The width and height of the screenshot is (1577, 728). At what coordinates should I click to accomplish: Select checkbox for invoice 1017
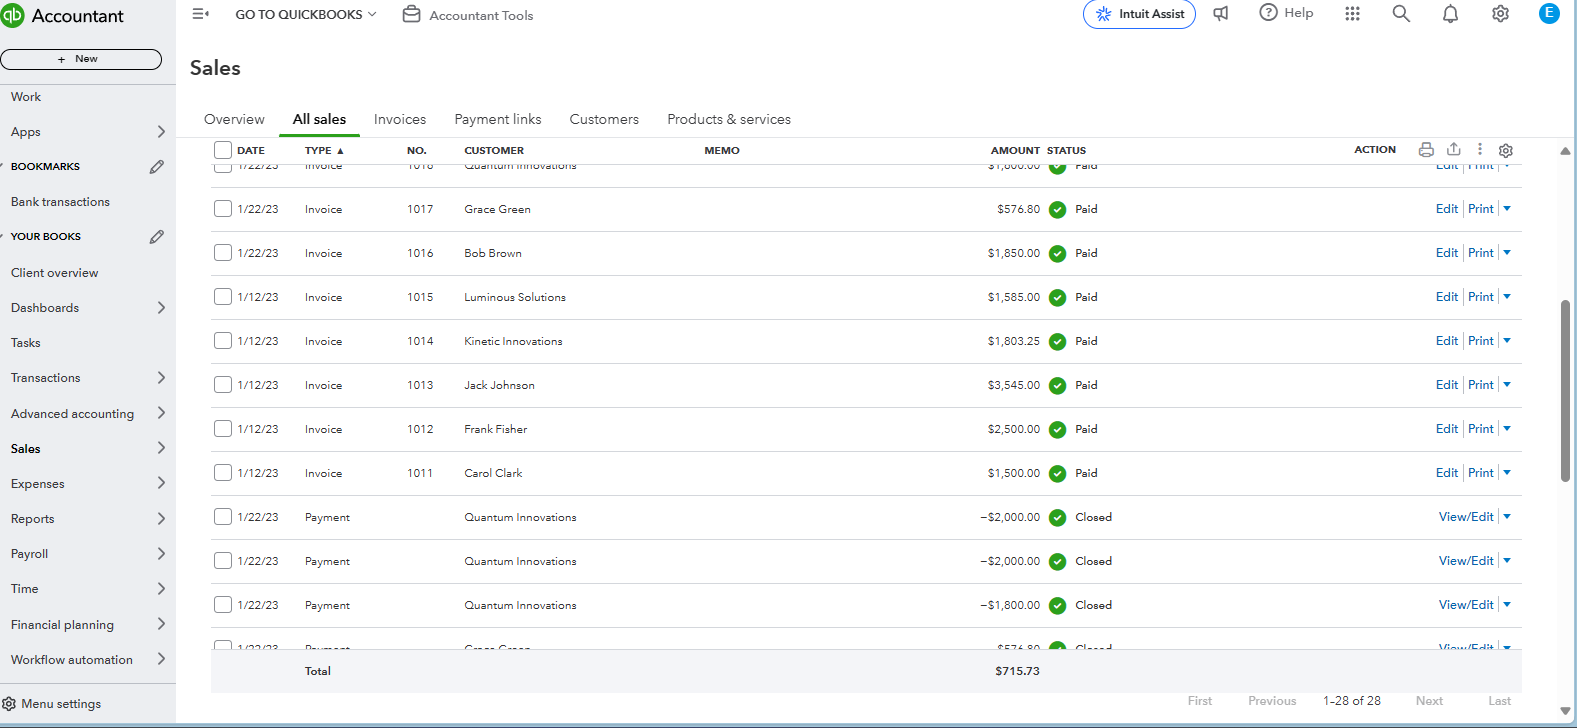click(x=223, y=209)
